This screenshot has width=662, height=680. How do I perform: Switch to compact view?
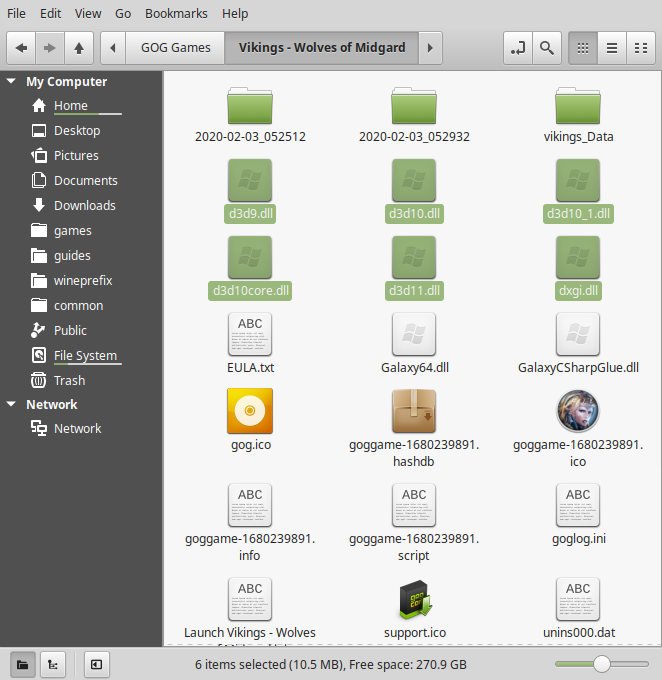point(641,48)
